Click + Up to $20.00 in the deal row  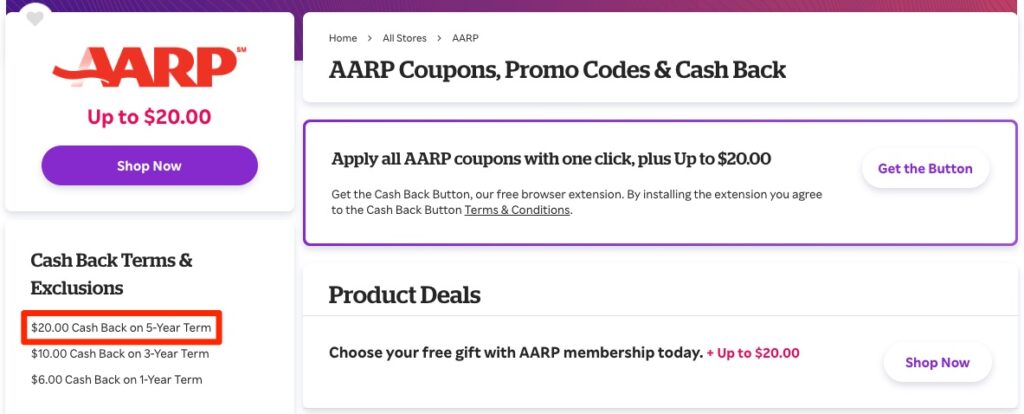coord(753,353)
